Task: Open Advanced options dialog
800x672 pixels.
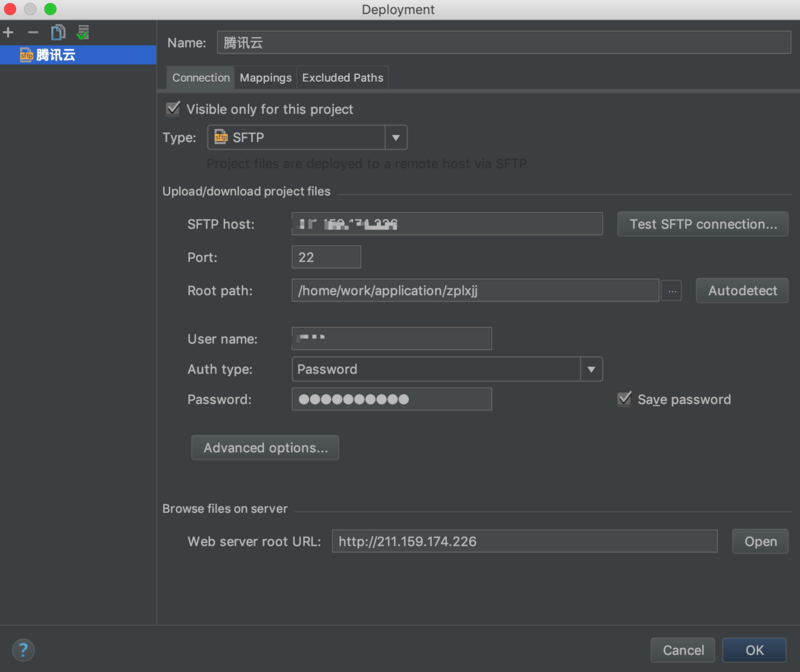Action: (265, 447)
